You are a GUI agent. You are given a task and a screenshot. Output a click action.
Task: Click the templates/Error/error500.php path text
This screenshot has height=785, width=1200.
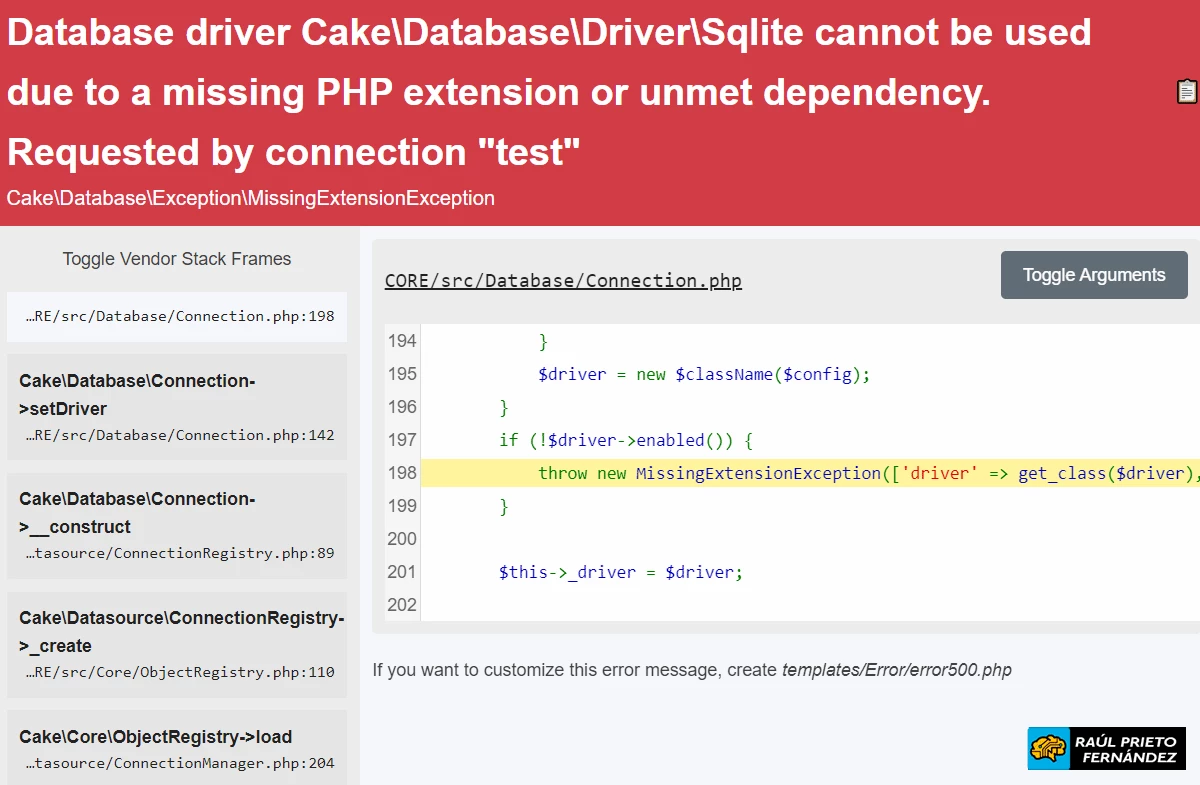click(x=896, y=670)
